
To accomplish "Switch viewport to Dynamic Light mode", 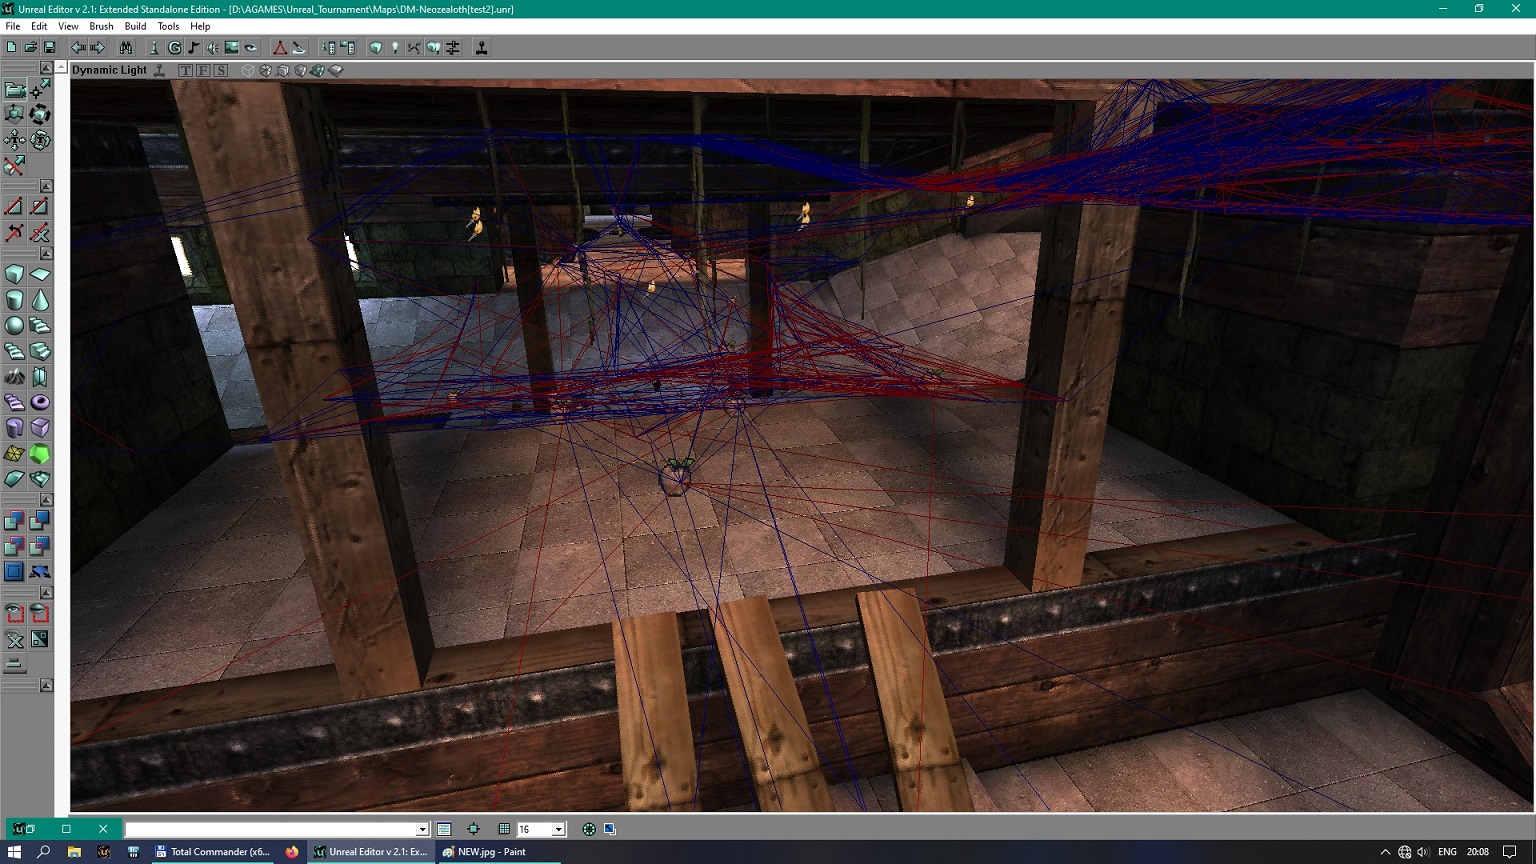I will (x=318, y=70).
